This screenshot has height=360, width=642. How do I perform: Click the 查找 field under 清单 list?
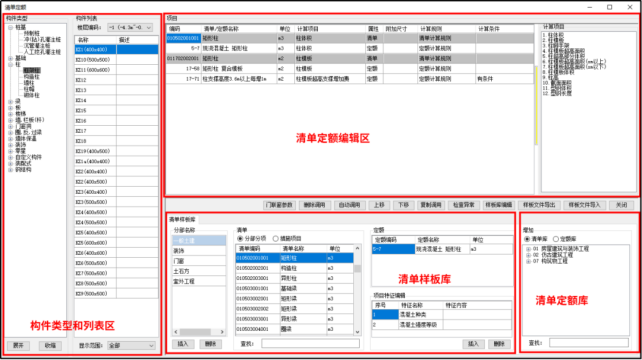310,343
